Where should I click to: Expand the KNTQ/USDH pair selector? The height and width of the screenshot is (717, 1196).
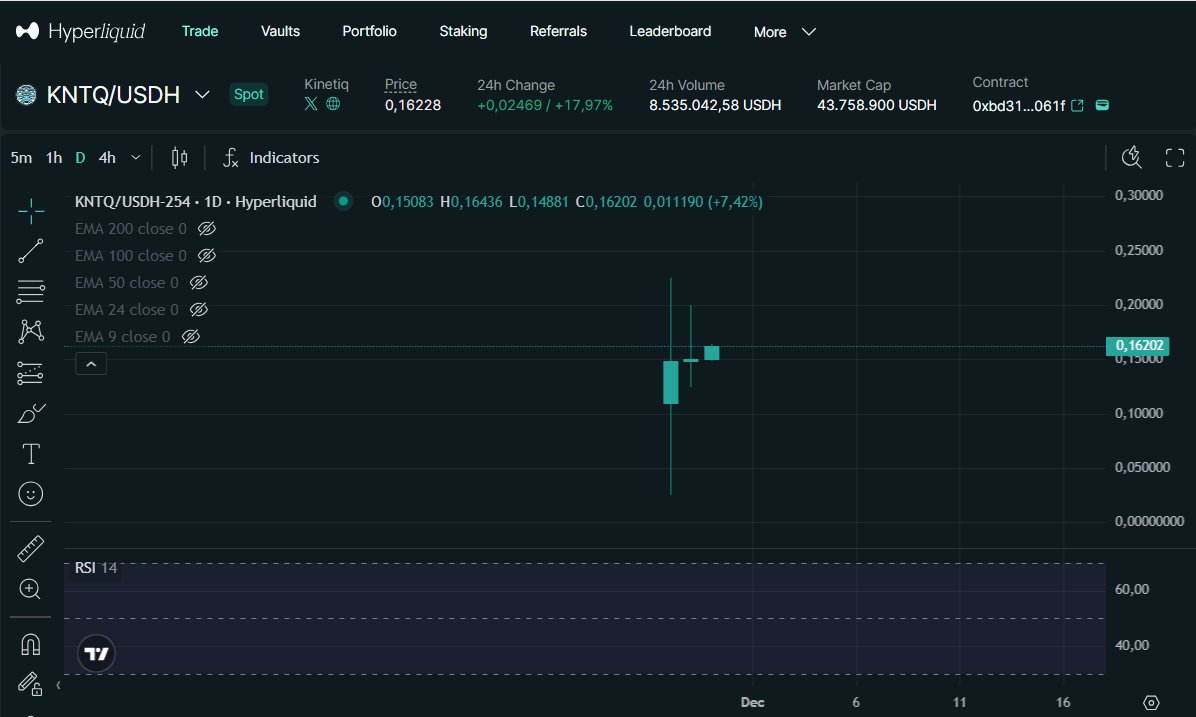pos(202,95)
